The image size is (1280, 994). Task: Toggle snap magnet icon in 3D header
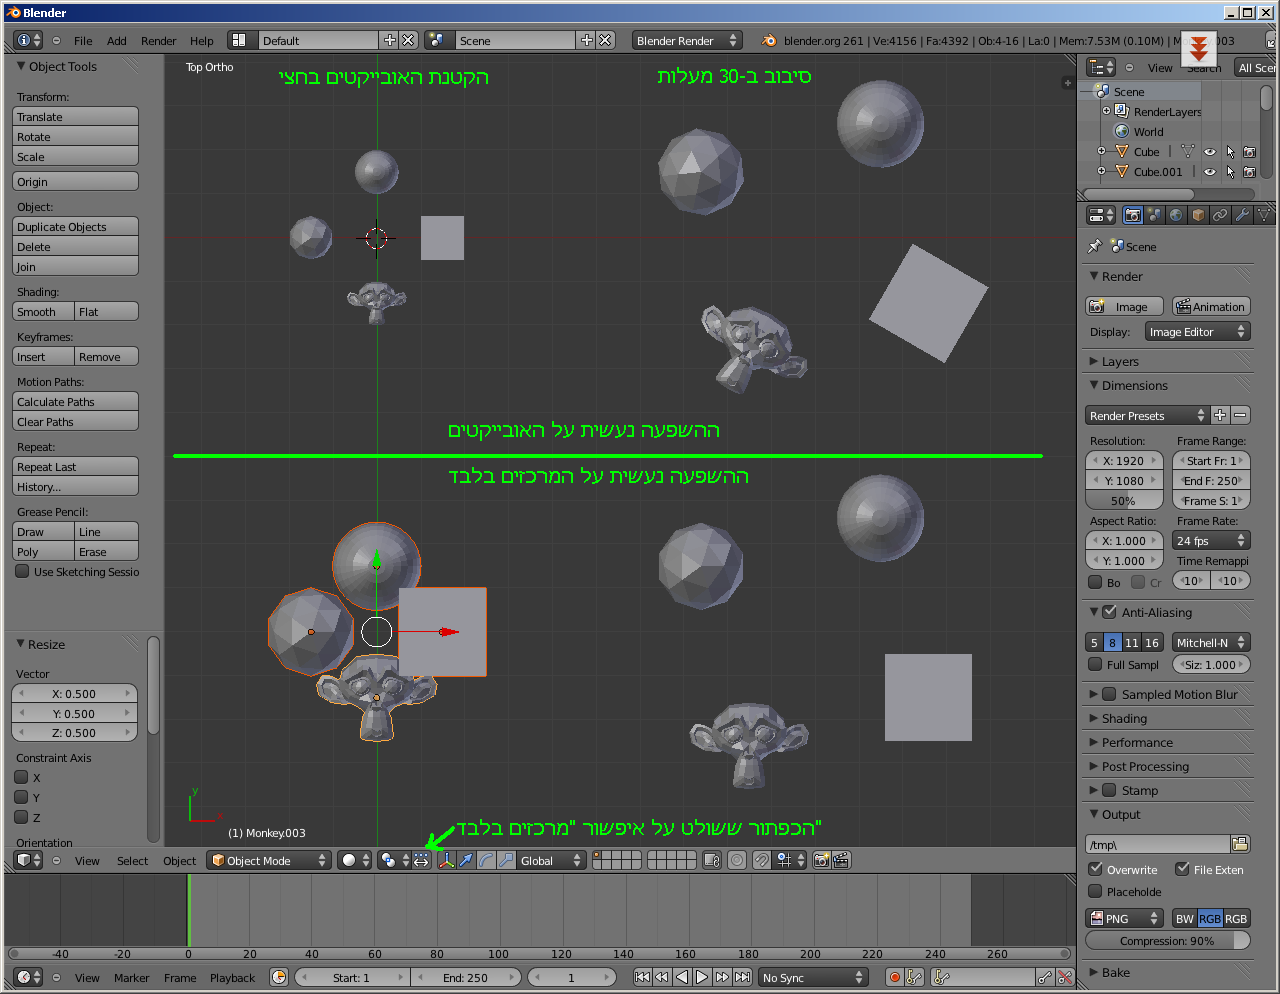(x=762, y=860)
